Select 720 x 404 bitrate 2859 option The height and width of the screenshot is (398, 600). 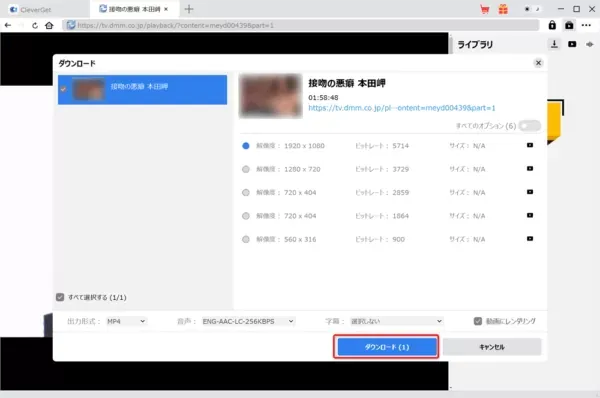pos(246,192)
